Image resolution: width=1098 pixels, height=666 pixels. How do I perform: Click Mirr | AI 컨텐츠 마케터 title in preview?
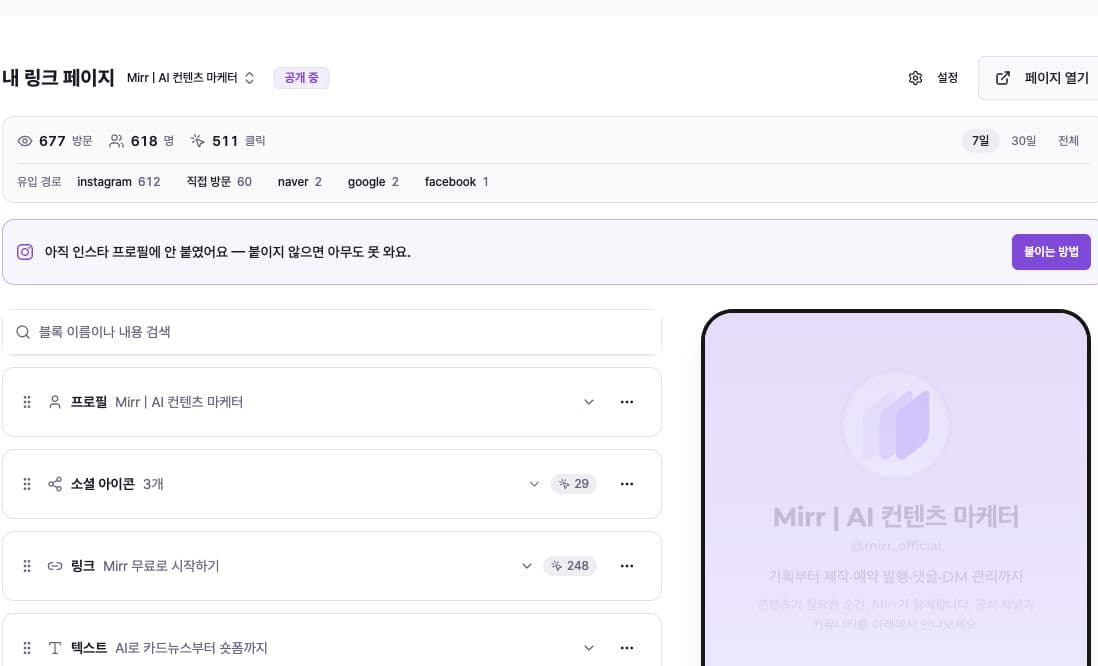(896, 517)
